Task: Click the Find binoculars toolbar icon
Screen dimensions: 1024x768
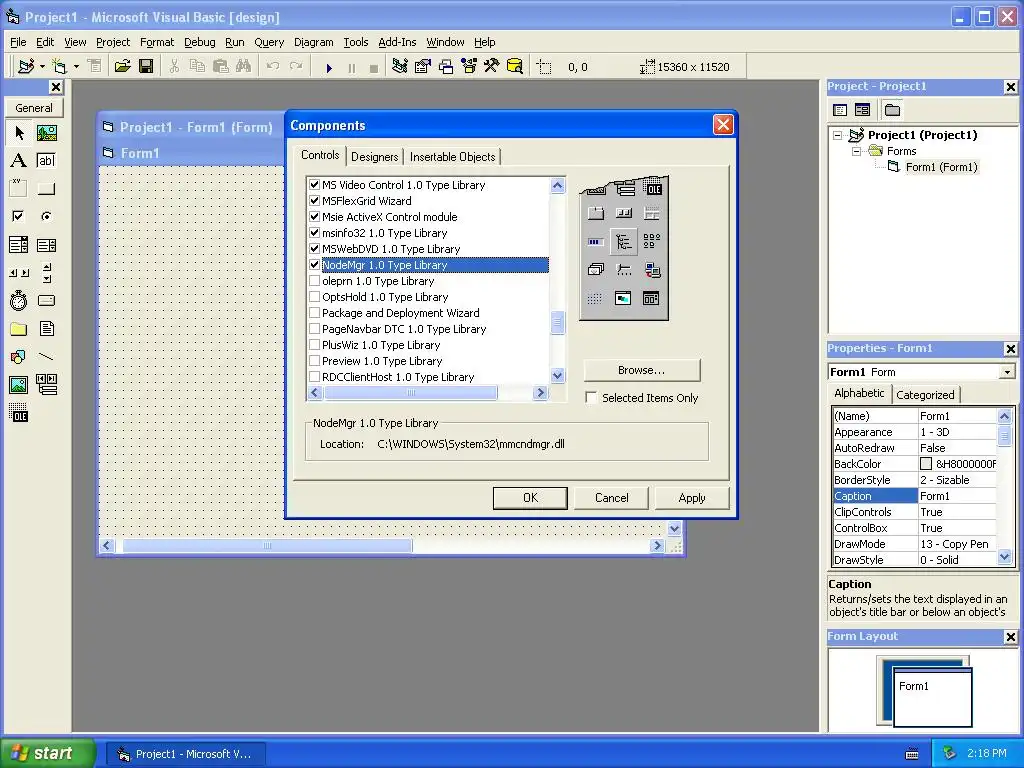Action: click(244, 66)
